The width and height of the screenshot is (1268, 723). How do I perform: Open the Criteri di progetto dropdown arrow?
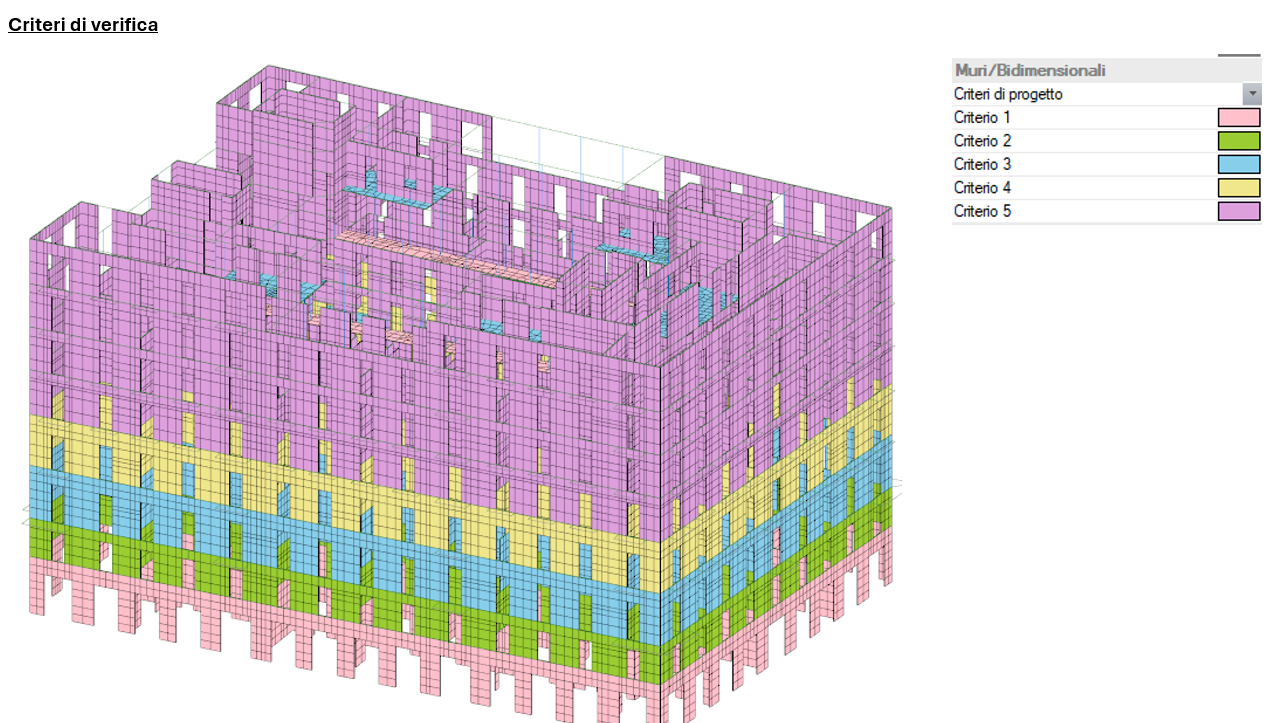[x=1251, y=94]
